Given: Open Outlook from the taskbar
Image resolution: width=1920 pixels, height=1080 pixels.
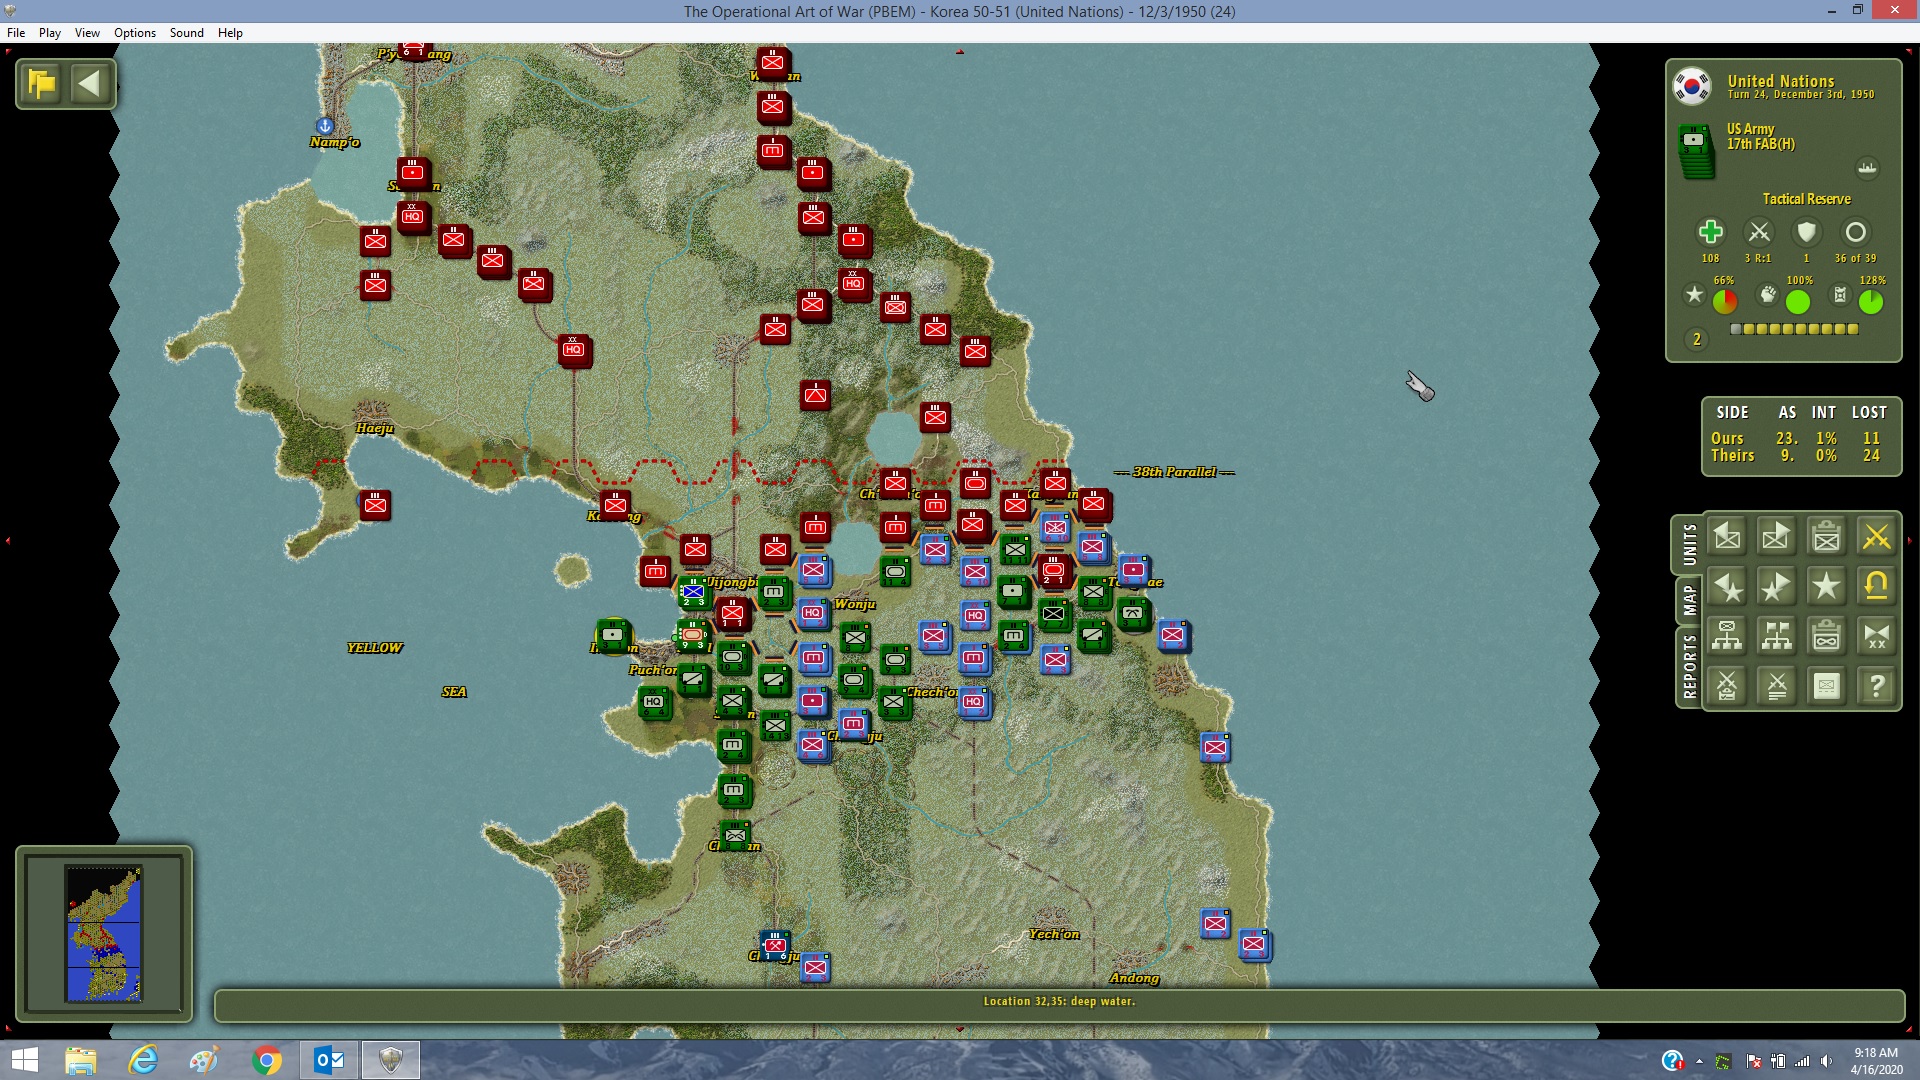Looking at the screenshot, I should 329,1060.
